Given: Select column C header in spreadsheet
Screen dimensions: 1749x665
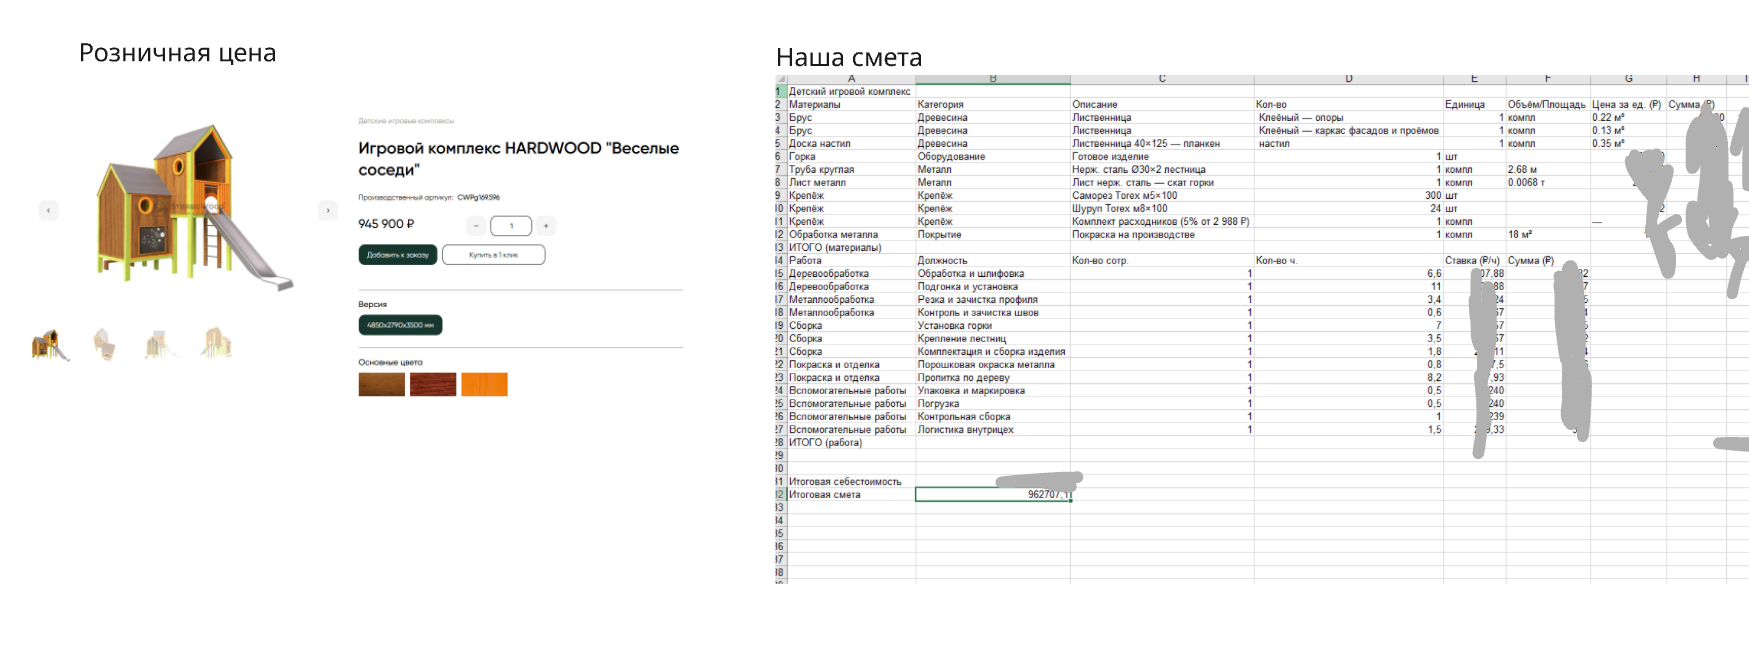Looking at the screenshot, I should tap(1162, 79).
